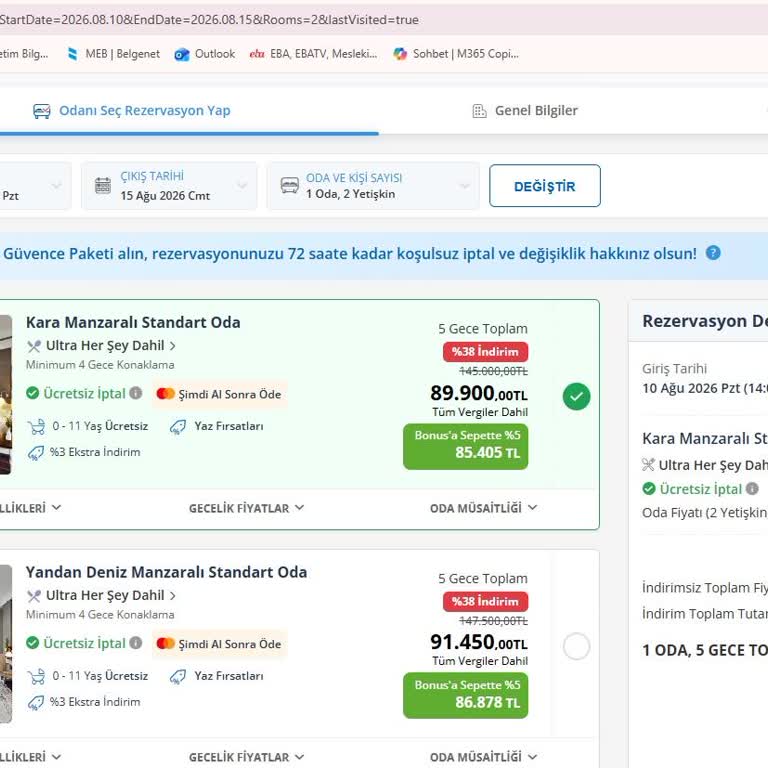768x768 pixels.
Task: Click the calendar icon in Çıkış Tarihi field
Action: 103,186
